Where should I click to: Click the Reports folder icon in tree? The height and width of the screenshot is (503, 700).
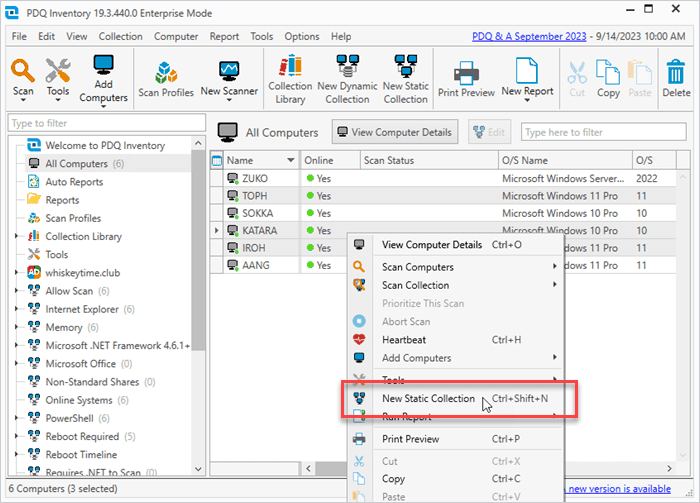[34, 199]
